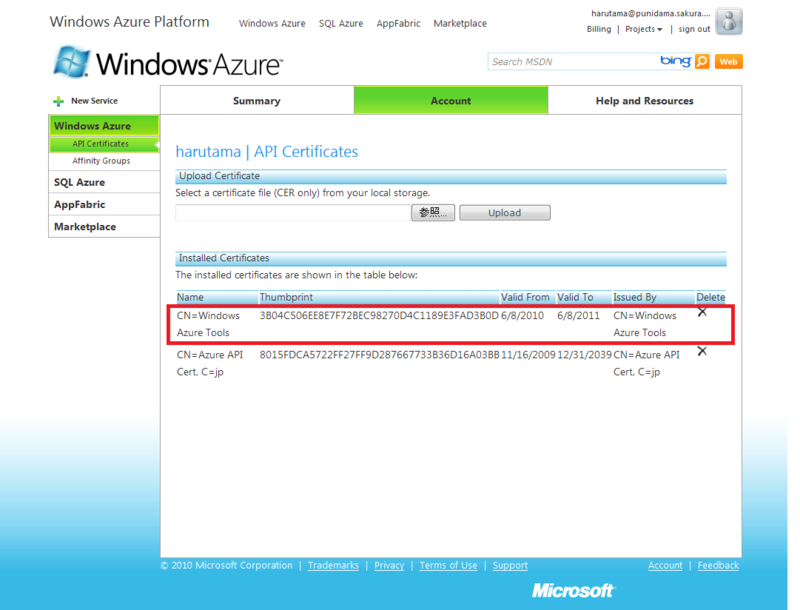Open the Account footer link
Image resolution: width=800 pixels, height=610 pixels.
pyautogui.click(x=665, y=565)
